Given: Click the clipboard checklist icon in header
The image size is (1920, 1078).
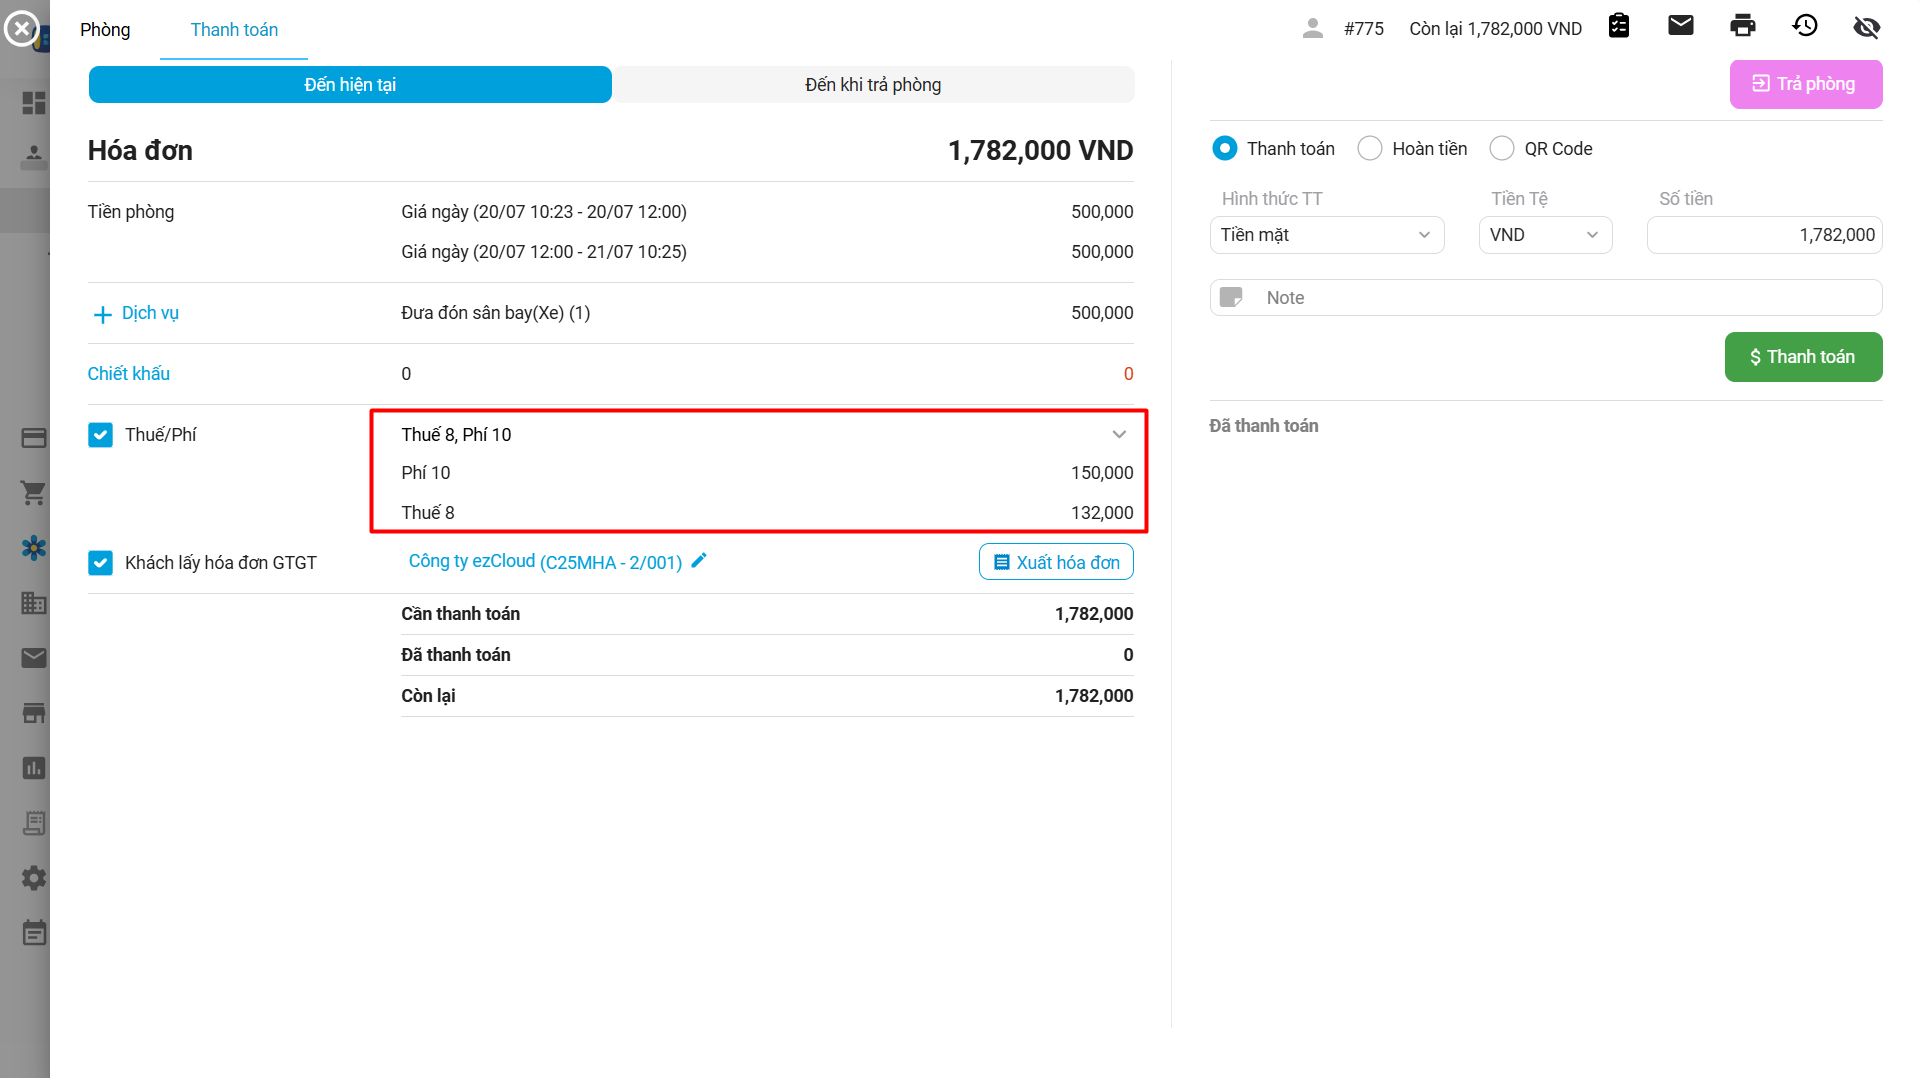Looking at the screenshot, I should (x=1619, y=26).
